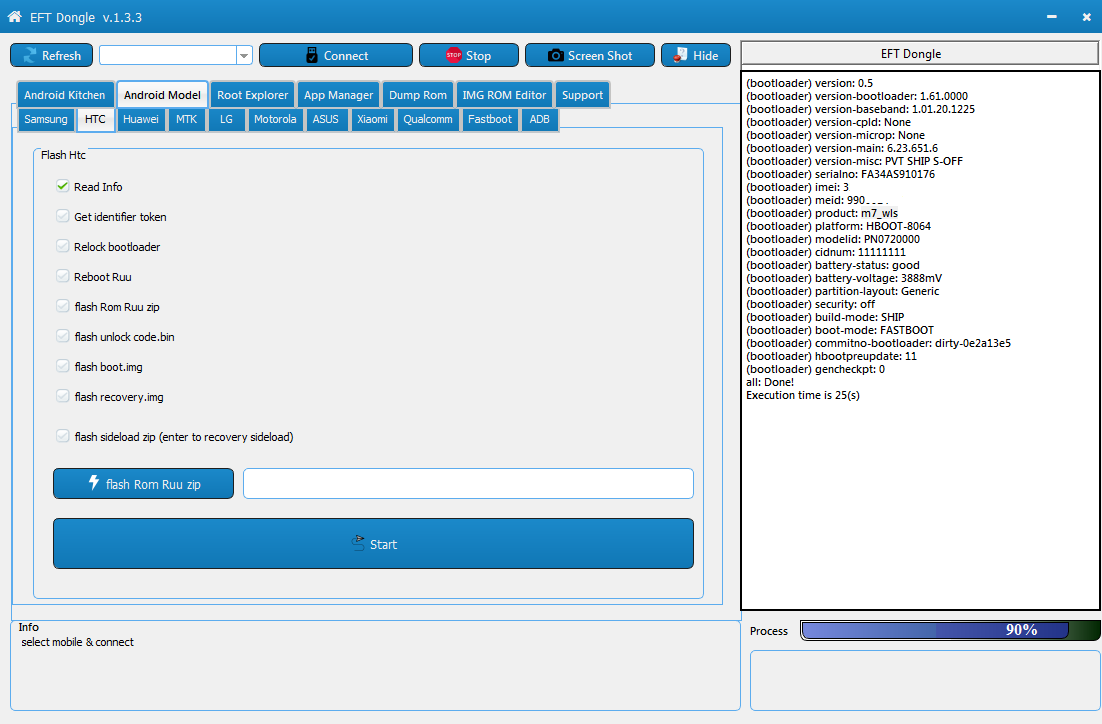Go to the Dump Rom tab
This screenshot has height=724, width=1102.
(x=418, y=95)
